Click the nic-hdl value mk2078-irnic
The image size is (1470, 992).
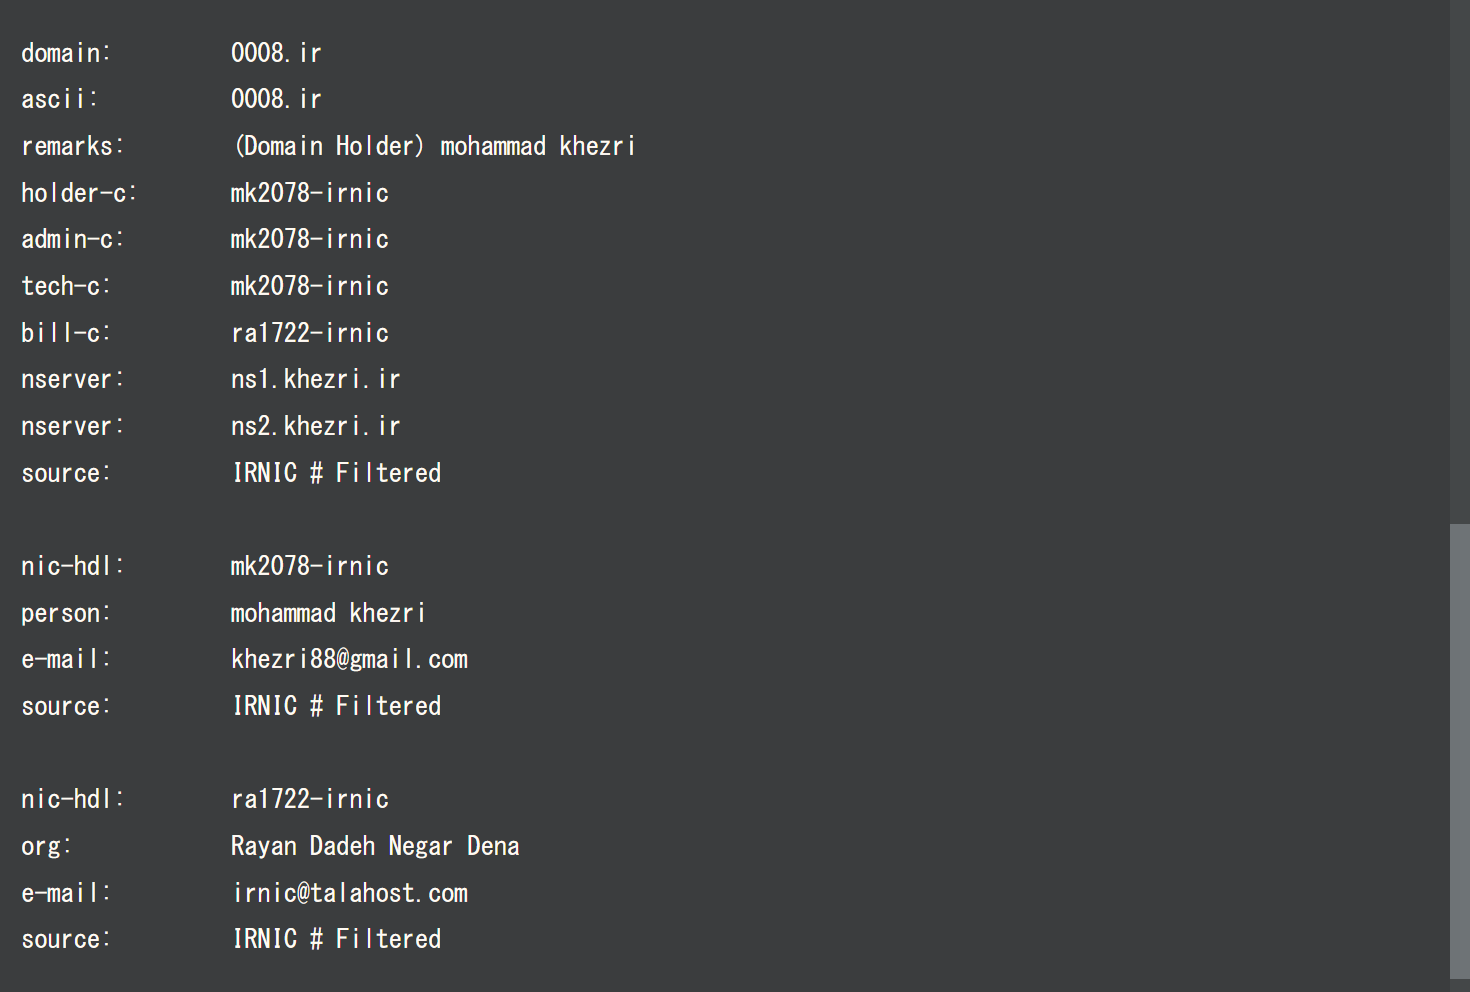coord(310,566)
